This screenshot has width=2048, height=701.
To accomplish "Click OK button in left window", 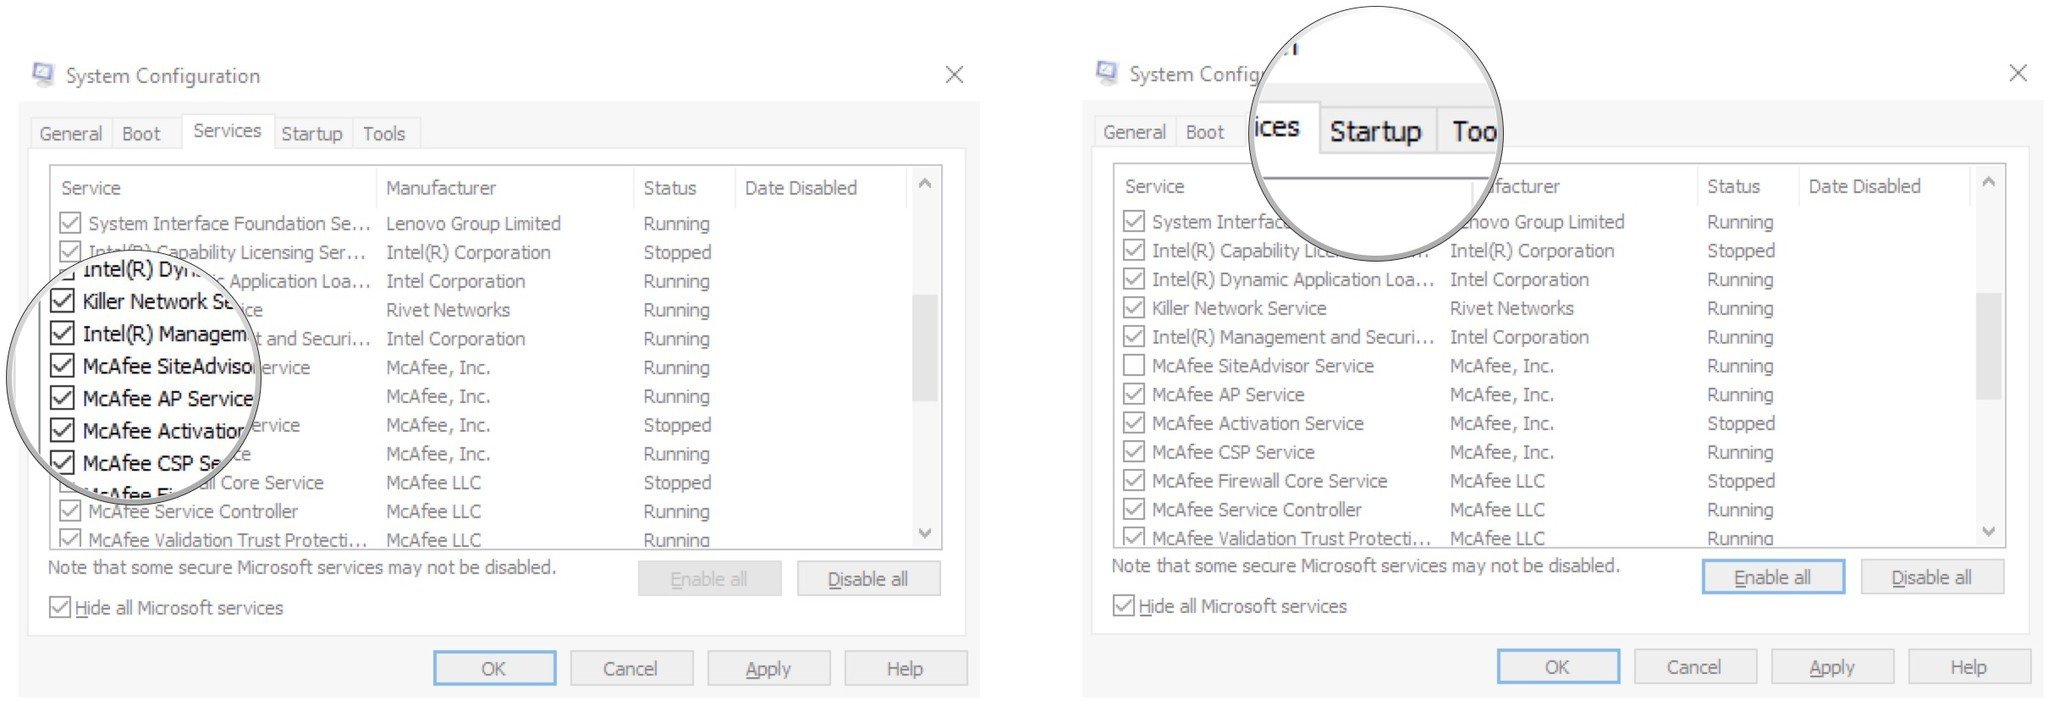I will pos(494,668).
